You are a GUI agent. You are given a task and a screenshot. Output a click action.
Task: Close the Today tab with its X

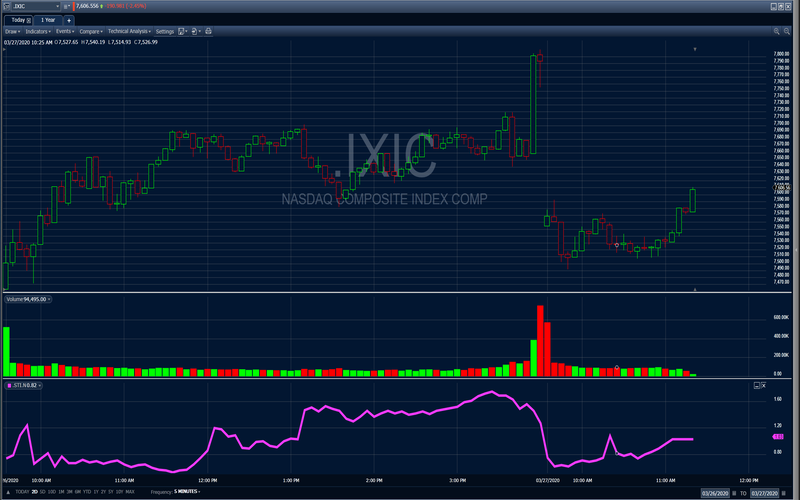31,19
